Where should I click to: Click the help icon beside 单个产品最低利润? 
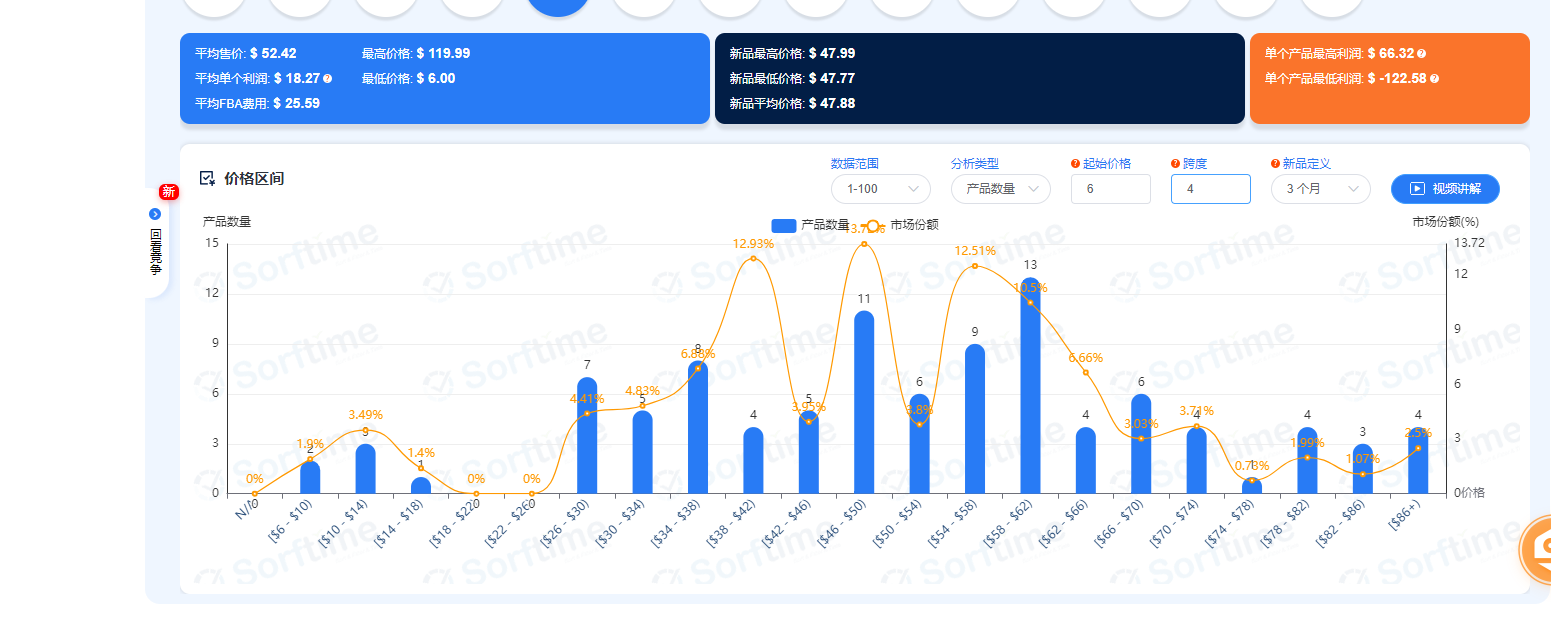[1434, 79]
